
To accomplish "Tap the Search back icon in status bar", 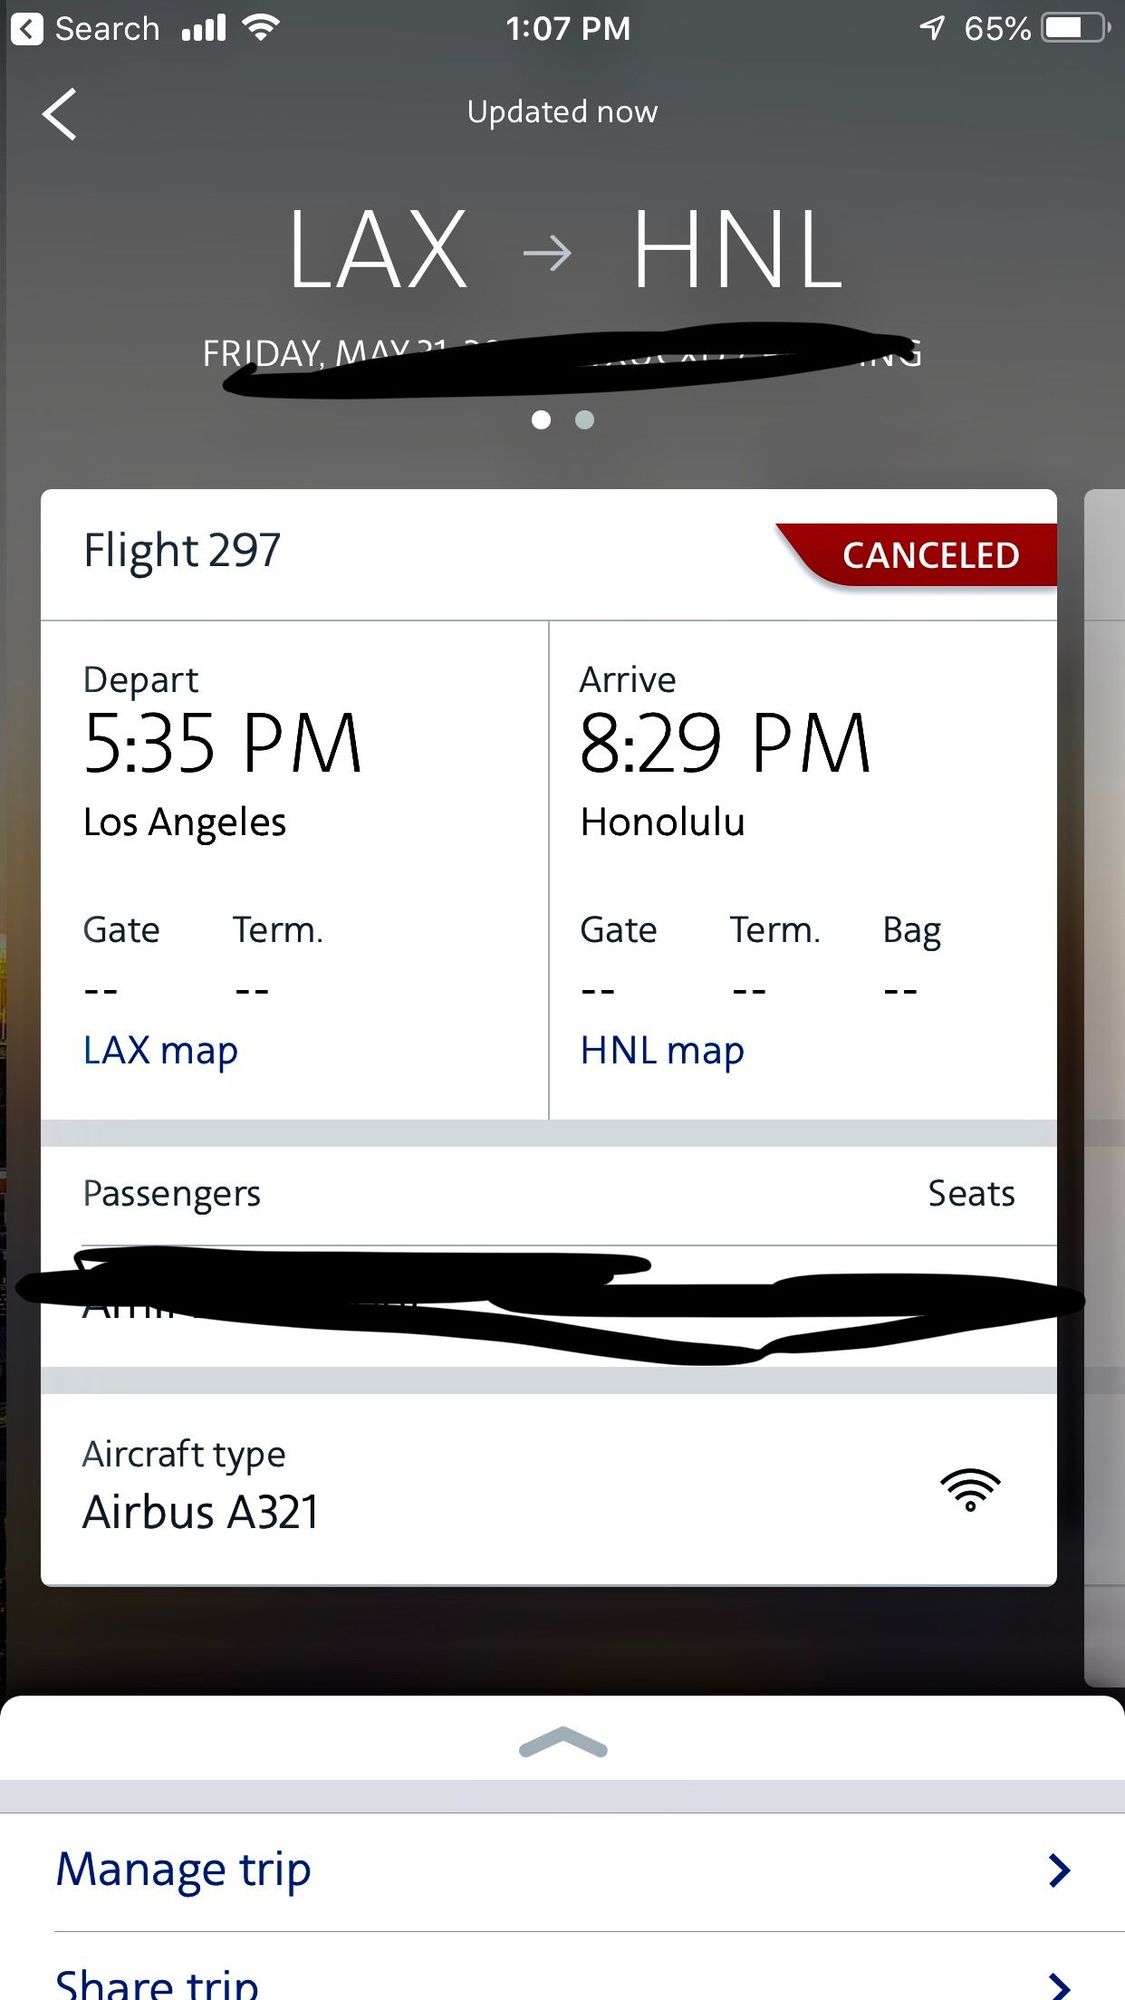I will click(28, 28).
